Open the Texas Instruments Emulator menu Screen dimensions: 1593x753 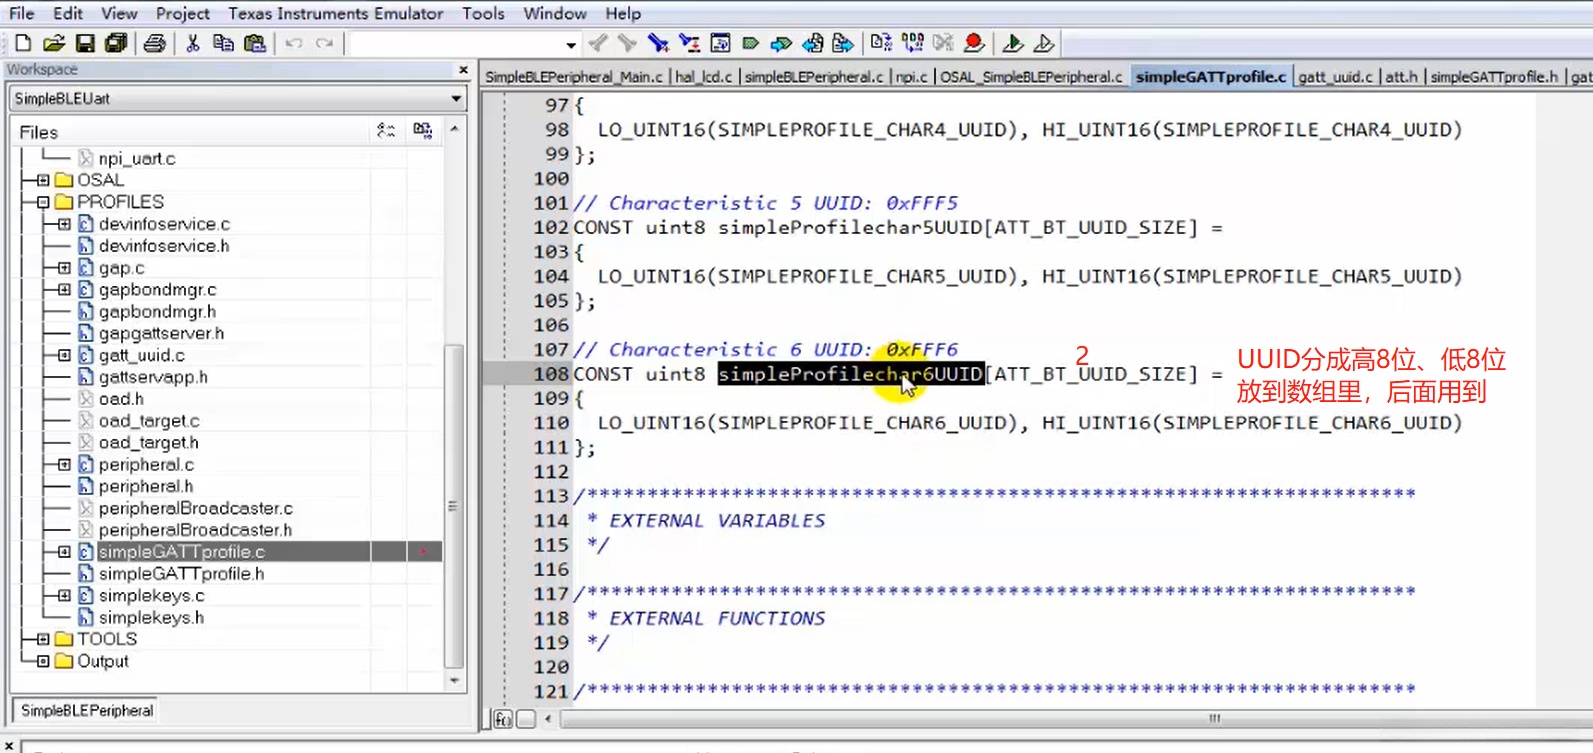click(x=335, y=13)
